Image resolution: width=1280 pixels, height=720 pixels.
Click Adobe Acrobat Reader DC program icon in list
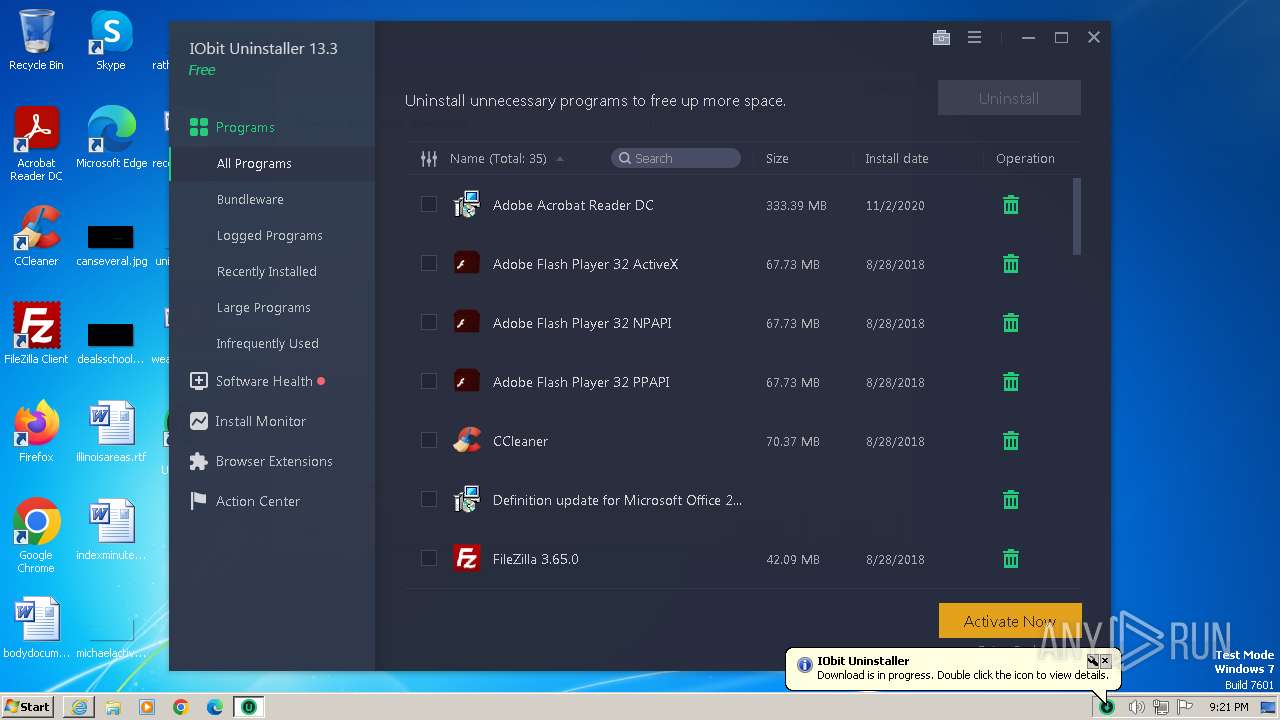467,205
